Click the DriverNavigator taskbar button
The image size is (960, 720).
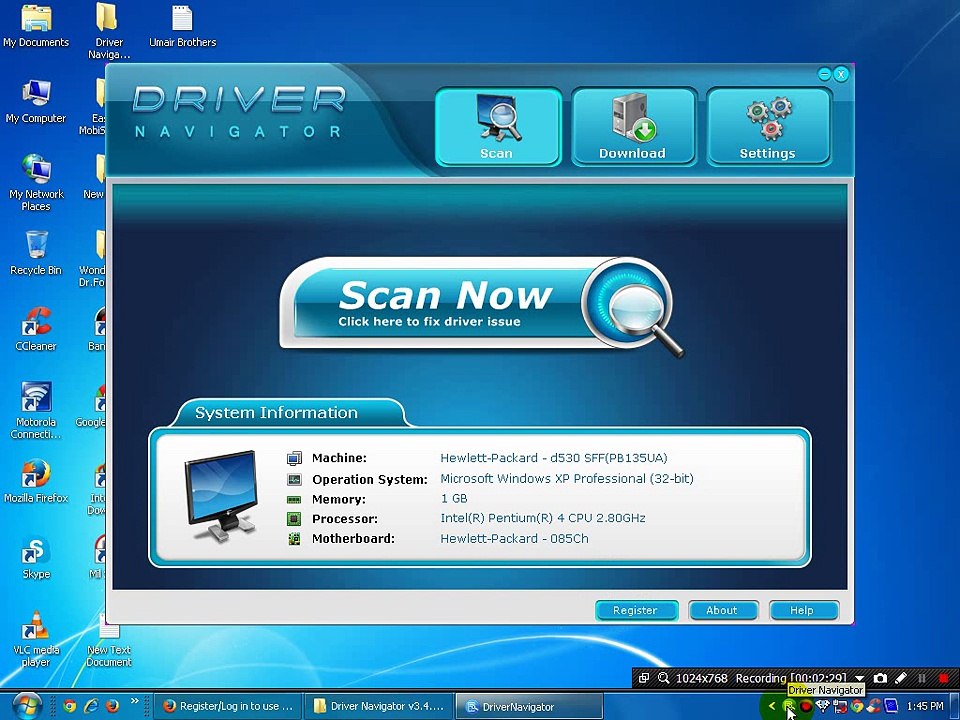point(530,706)
